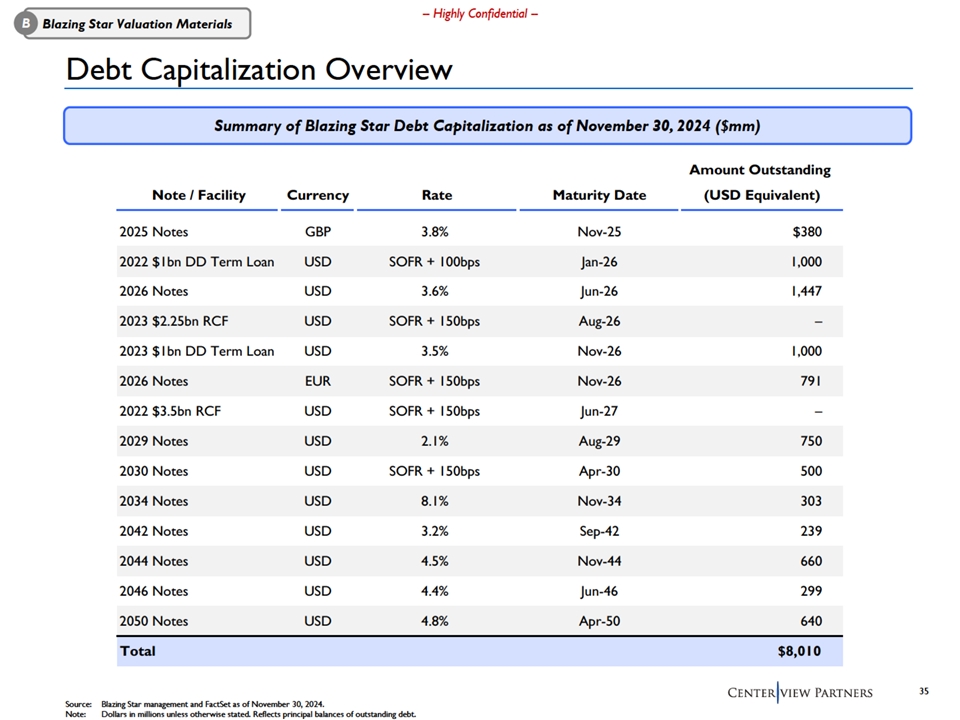
Task: Click the 2023 $2.25bn RCF row label
Action: [x=170, y=321]
